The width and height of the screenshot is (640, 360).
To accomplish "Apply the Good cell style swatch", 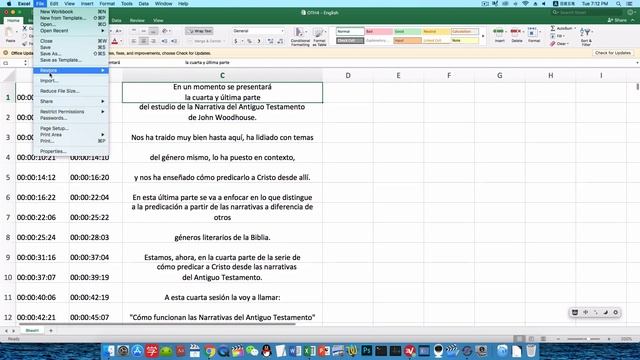I will [407, 31].
